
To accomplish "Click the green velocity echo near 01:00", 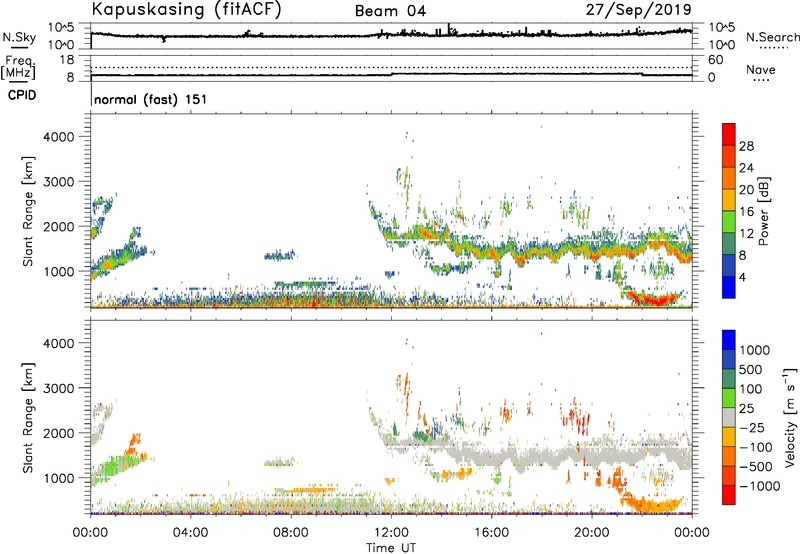I will click(x=115, y=468).
